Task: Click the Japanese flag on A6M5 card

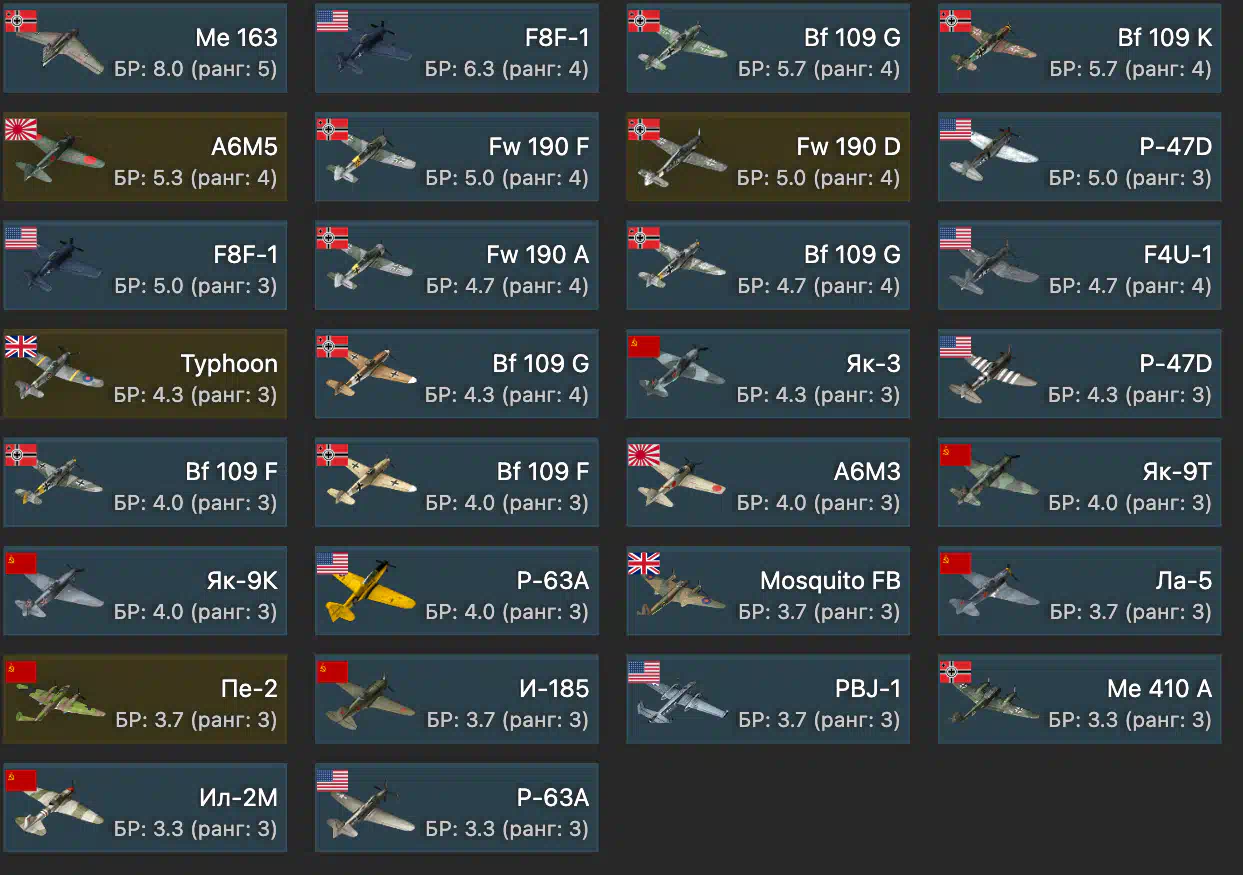Action: pos(20,129)
